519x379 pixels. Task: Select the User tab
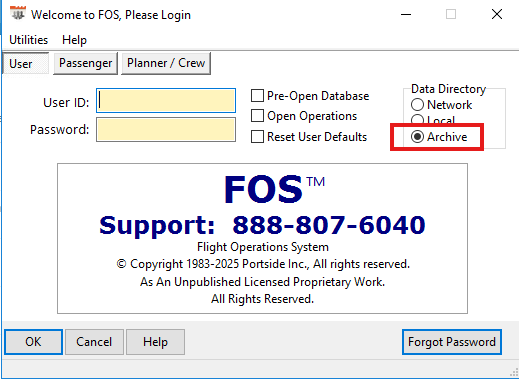pos(26,63)
